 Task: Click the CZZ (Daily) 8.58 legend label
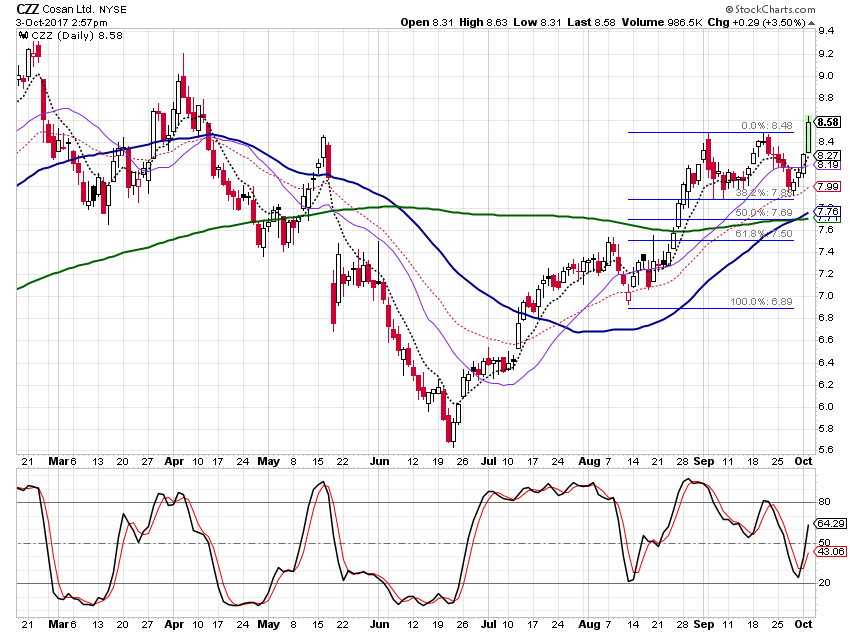pos(77,36)
